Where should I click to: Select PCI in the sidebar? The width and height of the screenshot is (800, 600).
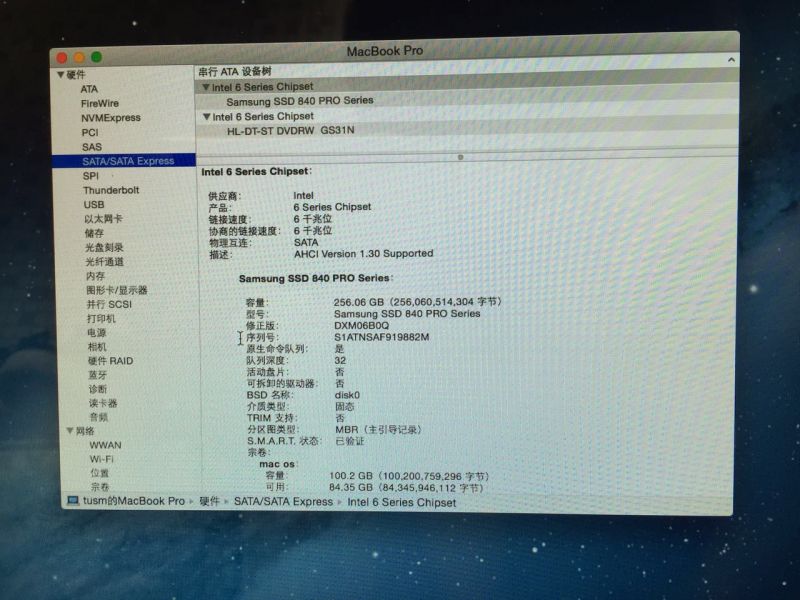(x=90, y=133)
